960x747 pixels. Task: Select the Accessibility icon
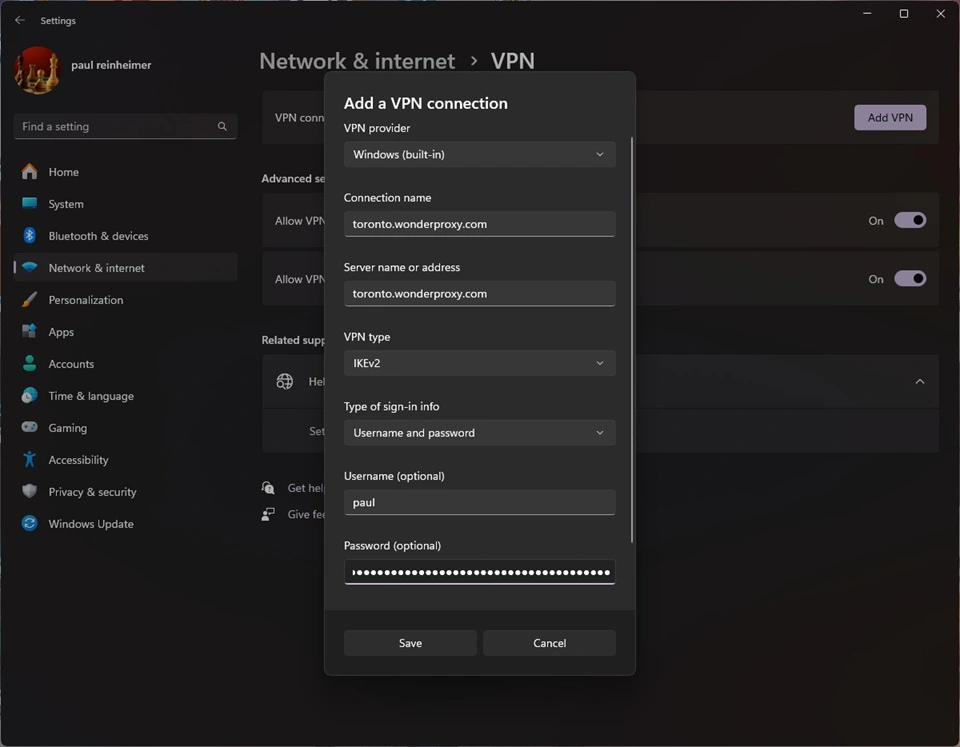(x=30, y=459)
